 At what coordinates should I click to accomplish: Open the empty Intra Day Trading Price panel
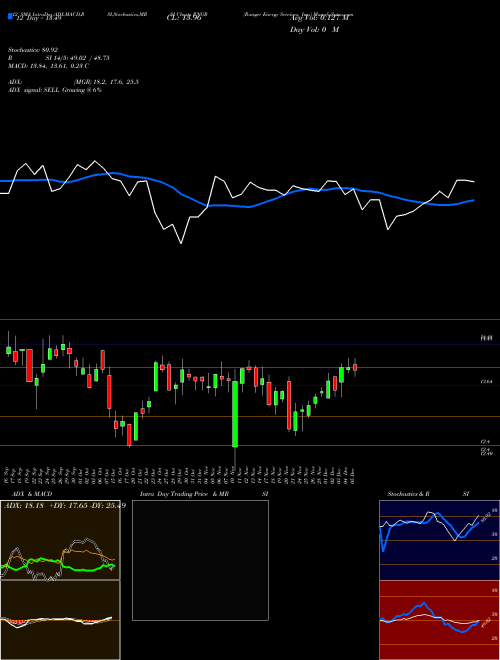click(x=200, y=560)
